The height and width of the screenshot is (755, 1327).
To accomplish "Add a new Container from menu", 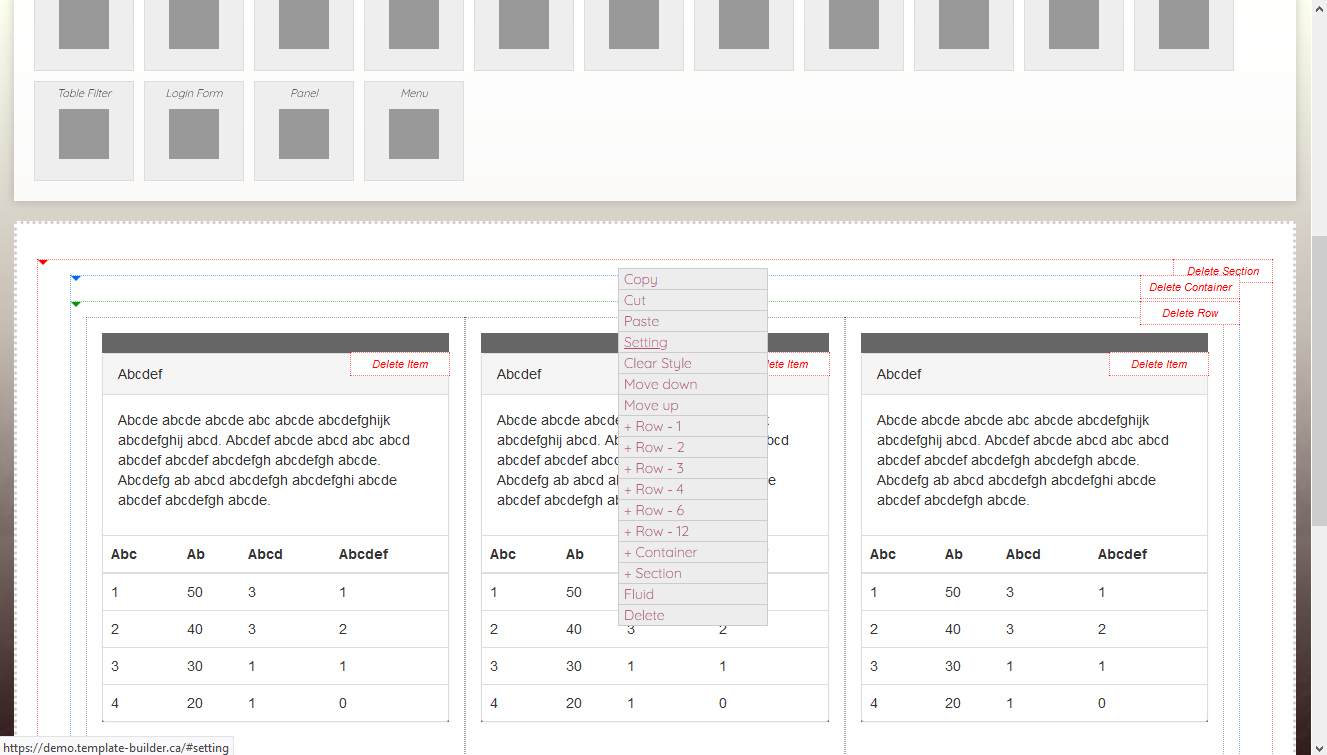I will click(x=660, y=553).
